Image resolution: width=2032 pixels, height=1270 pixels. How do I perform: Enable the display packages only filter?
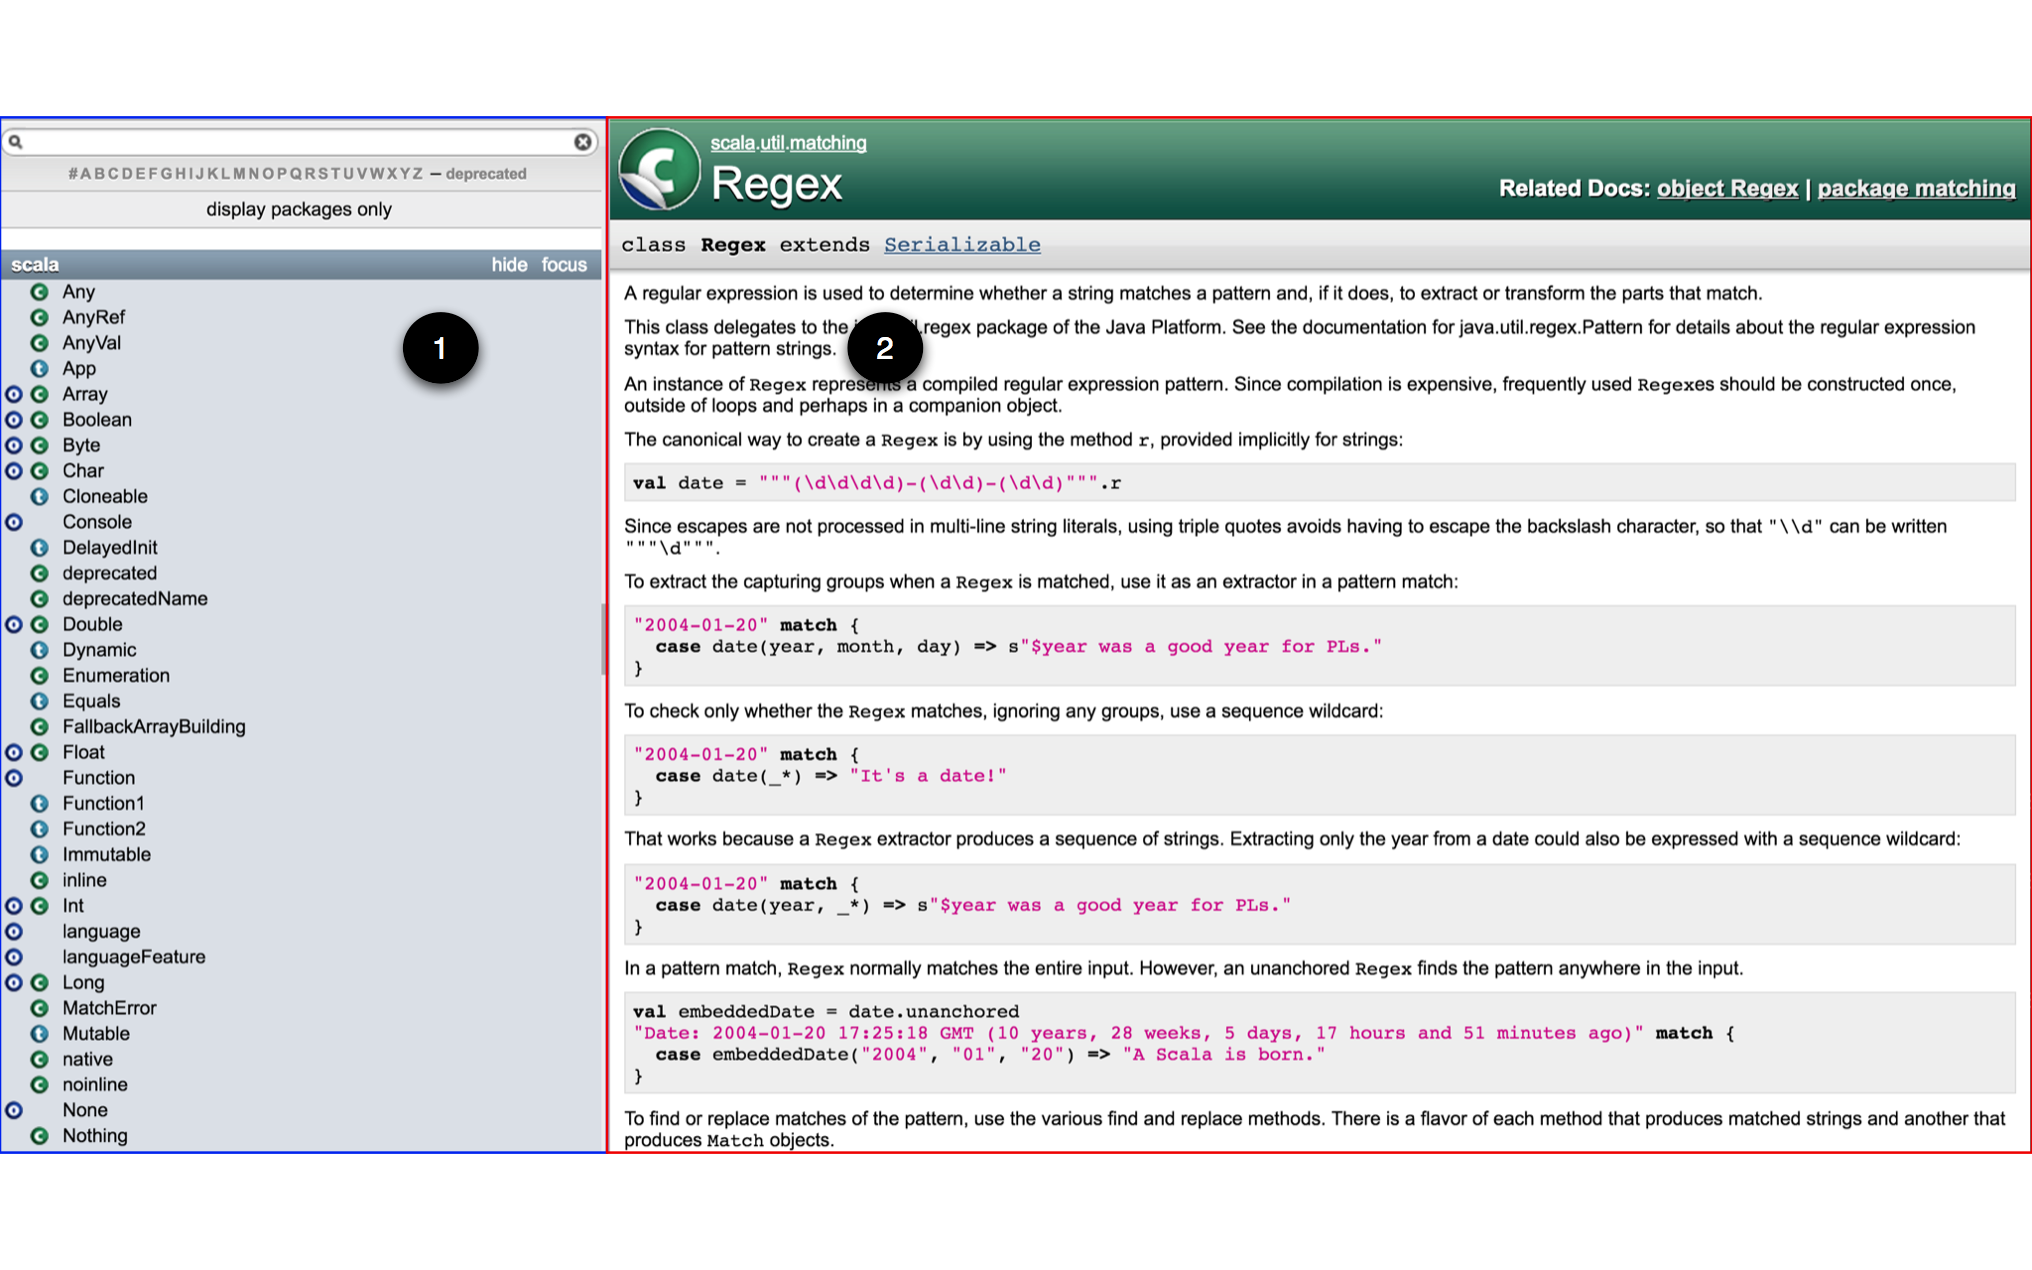point(299,209)
